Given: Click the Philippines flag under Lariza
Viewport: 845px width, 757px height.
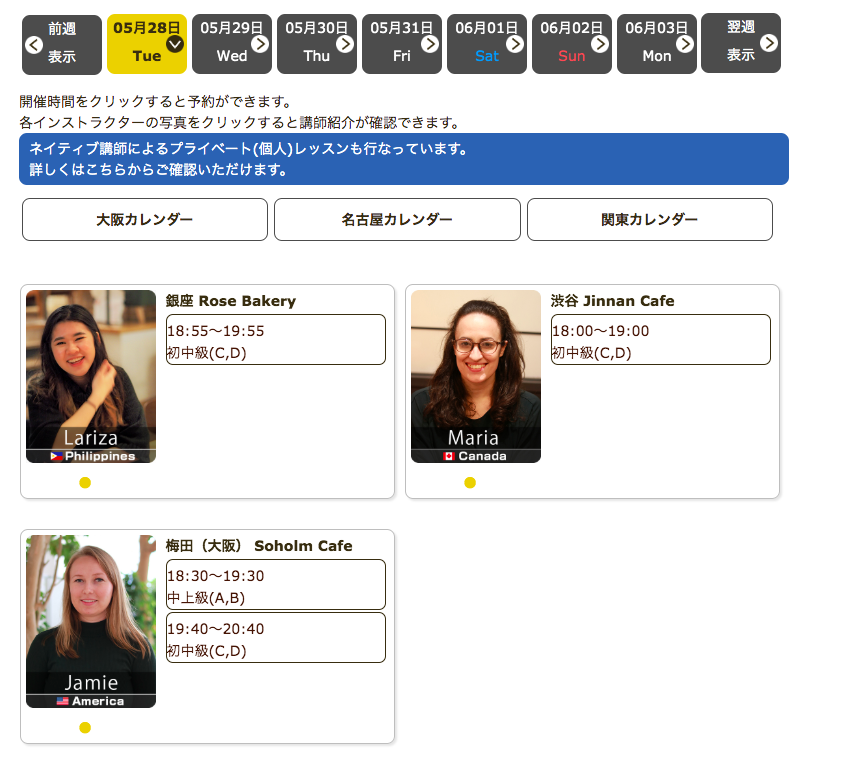Looking at the screenshot, I should [x=57, y=456].
